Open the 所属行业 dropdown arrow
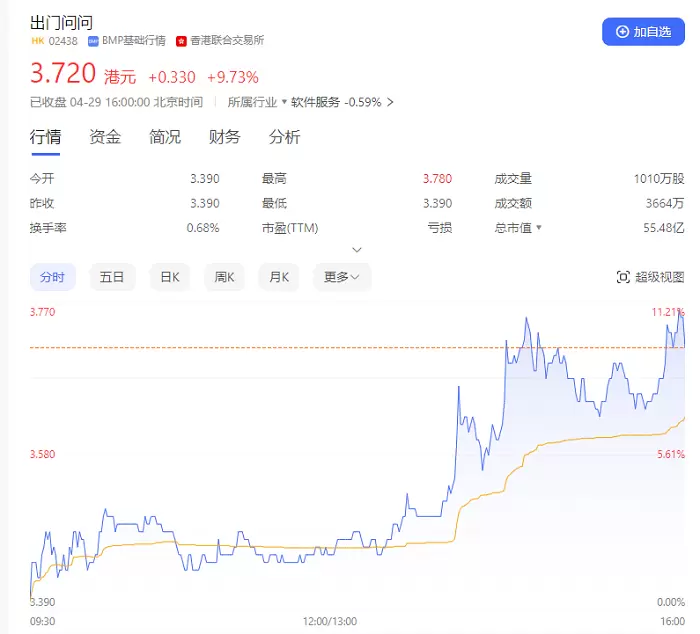The image size is (700, 634). coord(284,102)
